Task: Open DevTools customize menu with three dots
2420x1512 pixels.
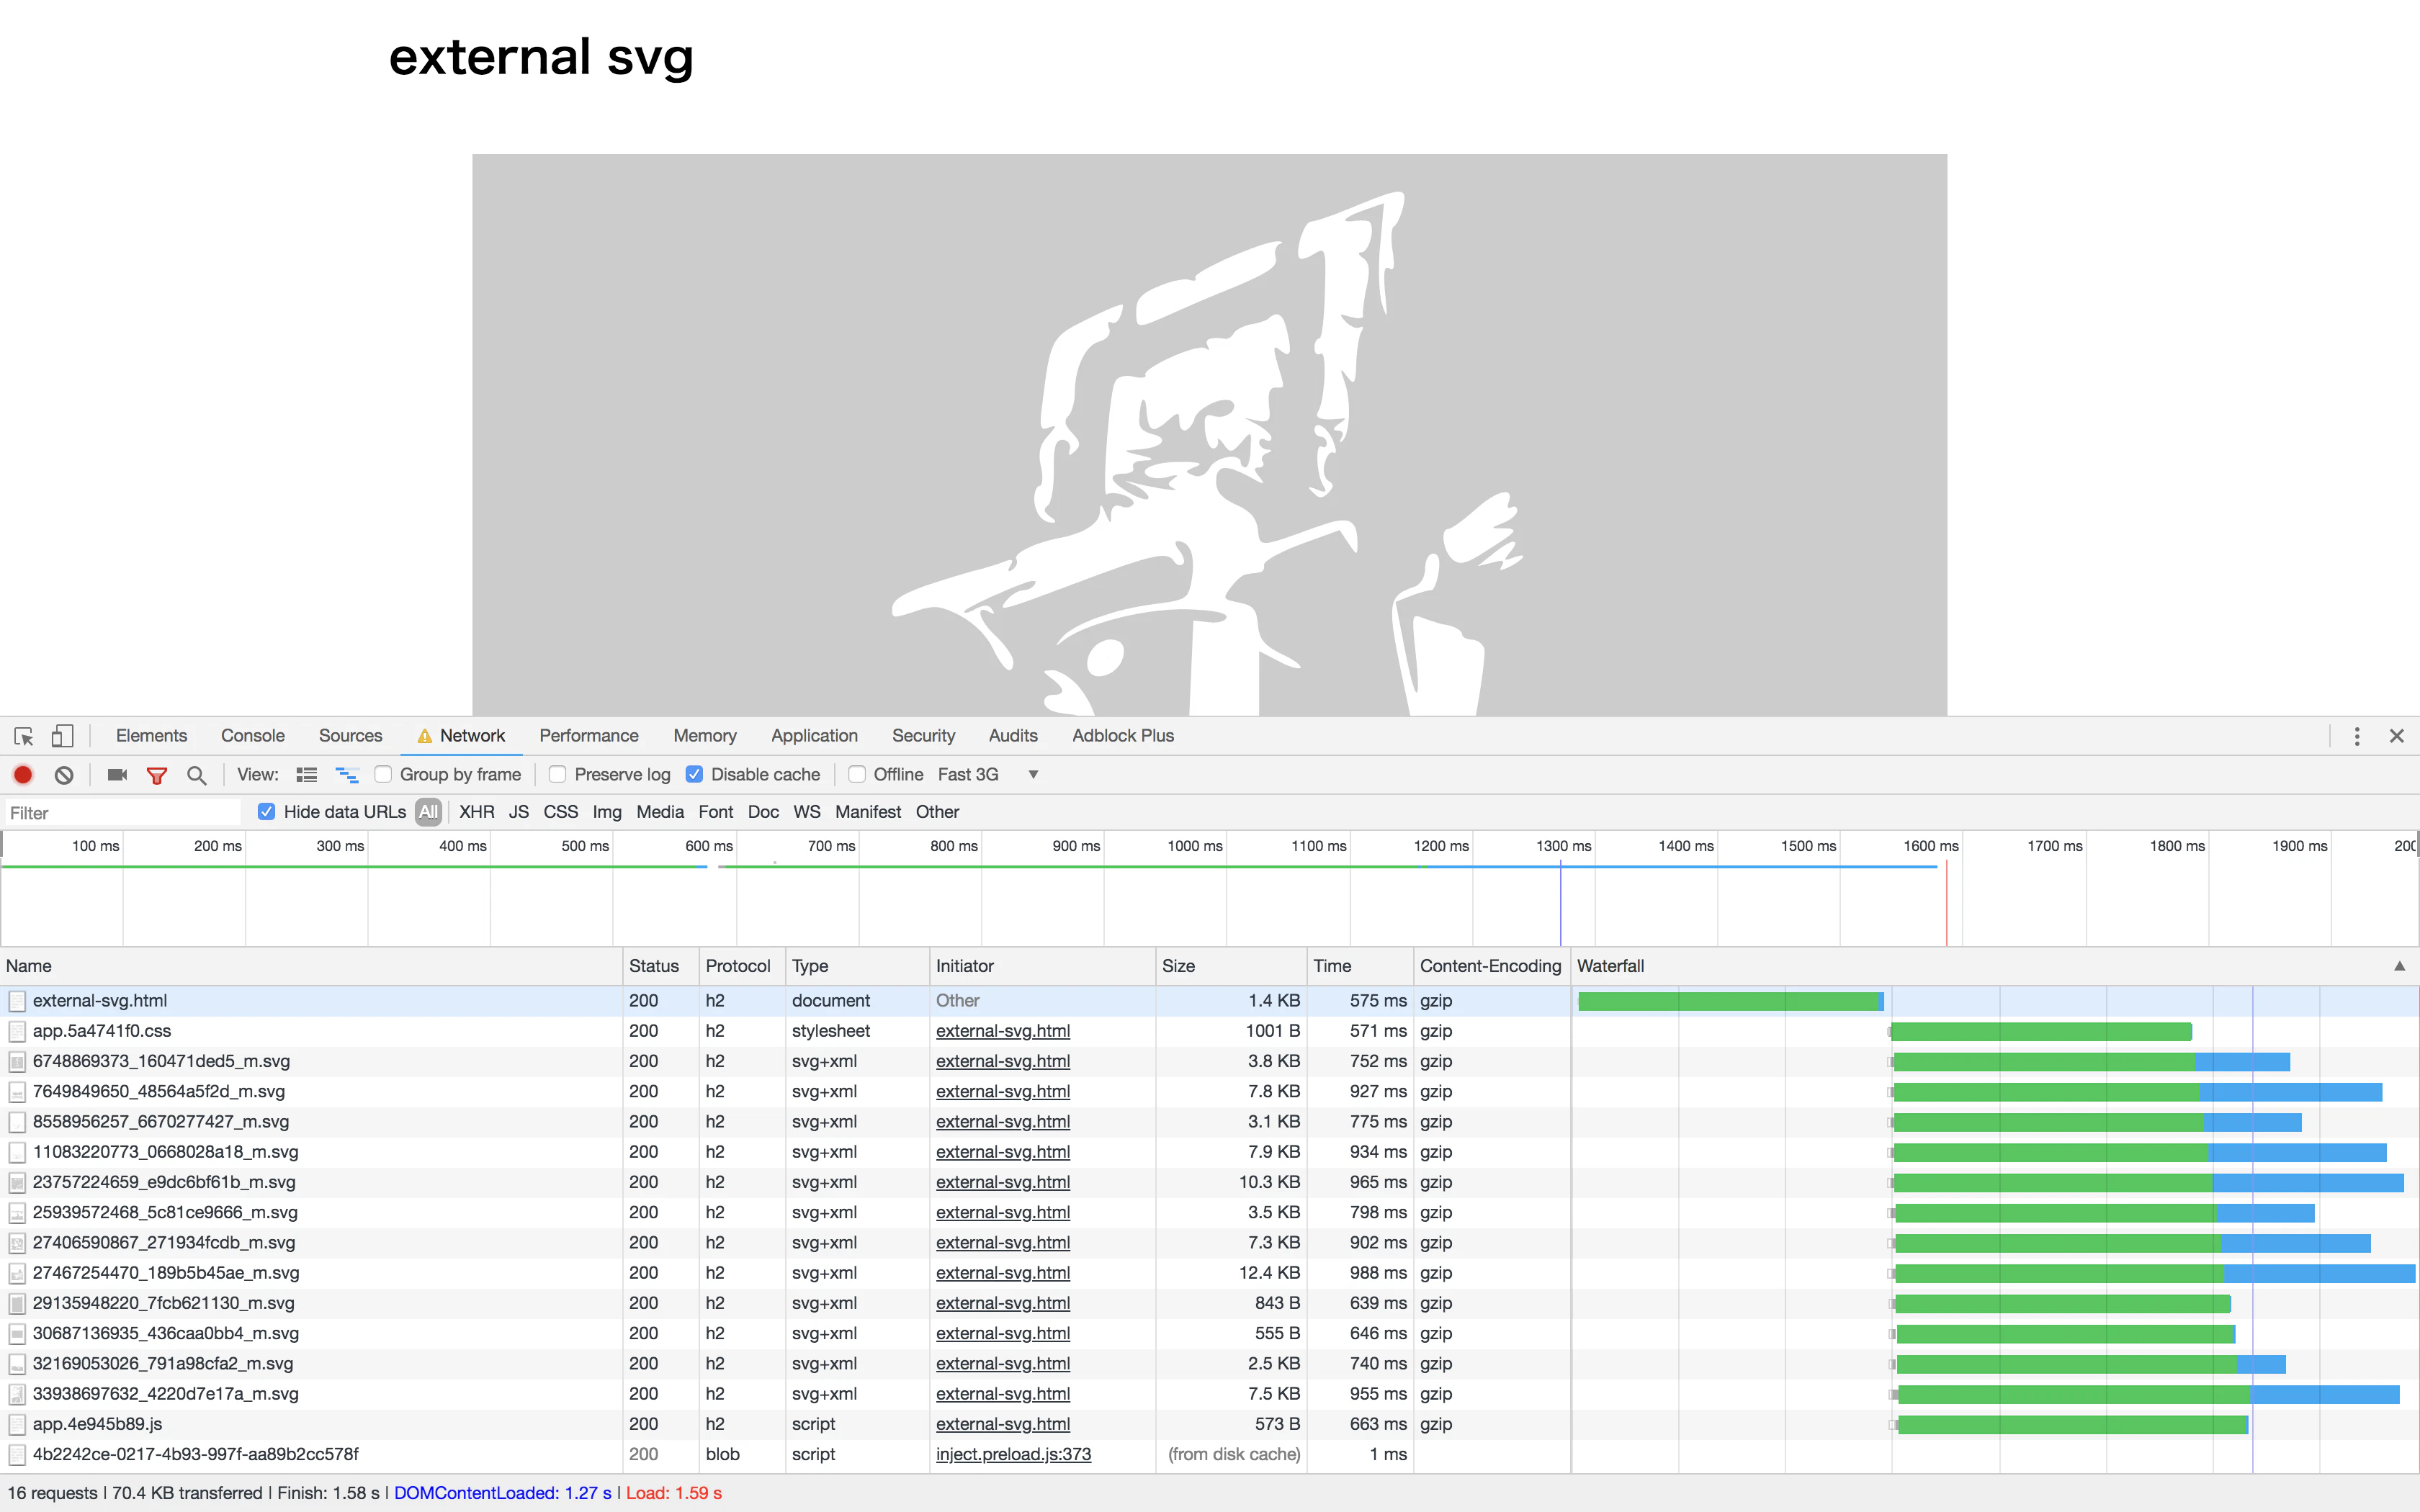Action: tap(2357, 736)
